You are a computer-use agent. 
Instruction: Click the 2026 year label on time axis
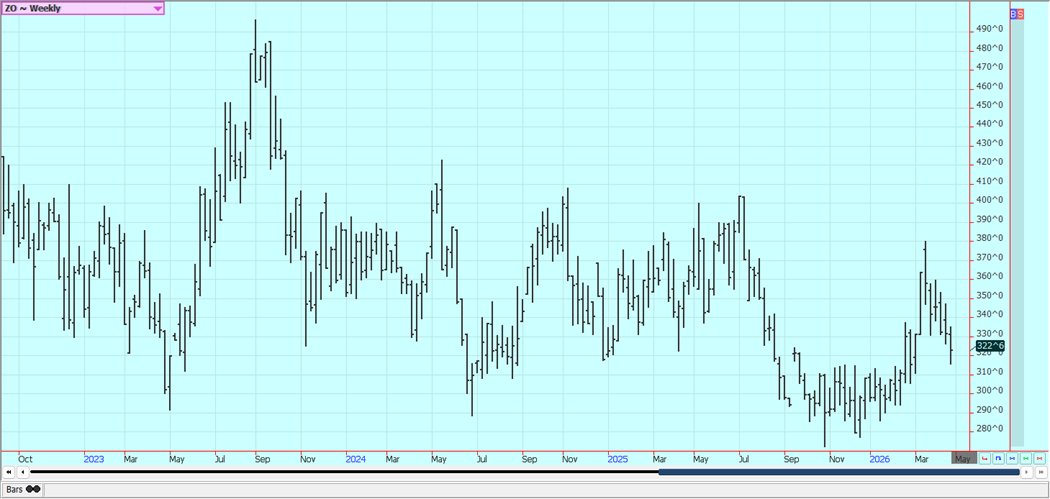[880, 459]
